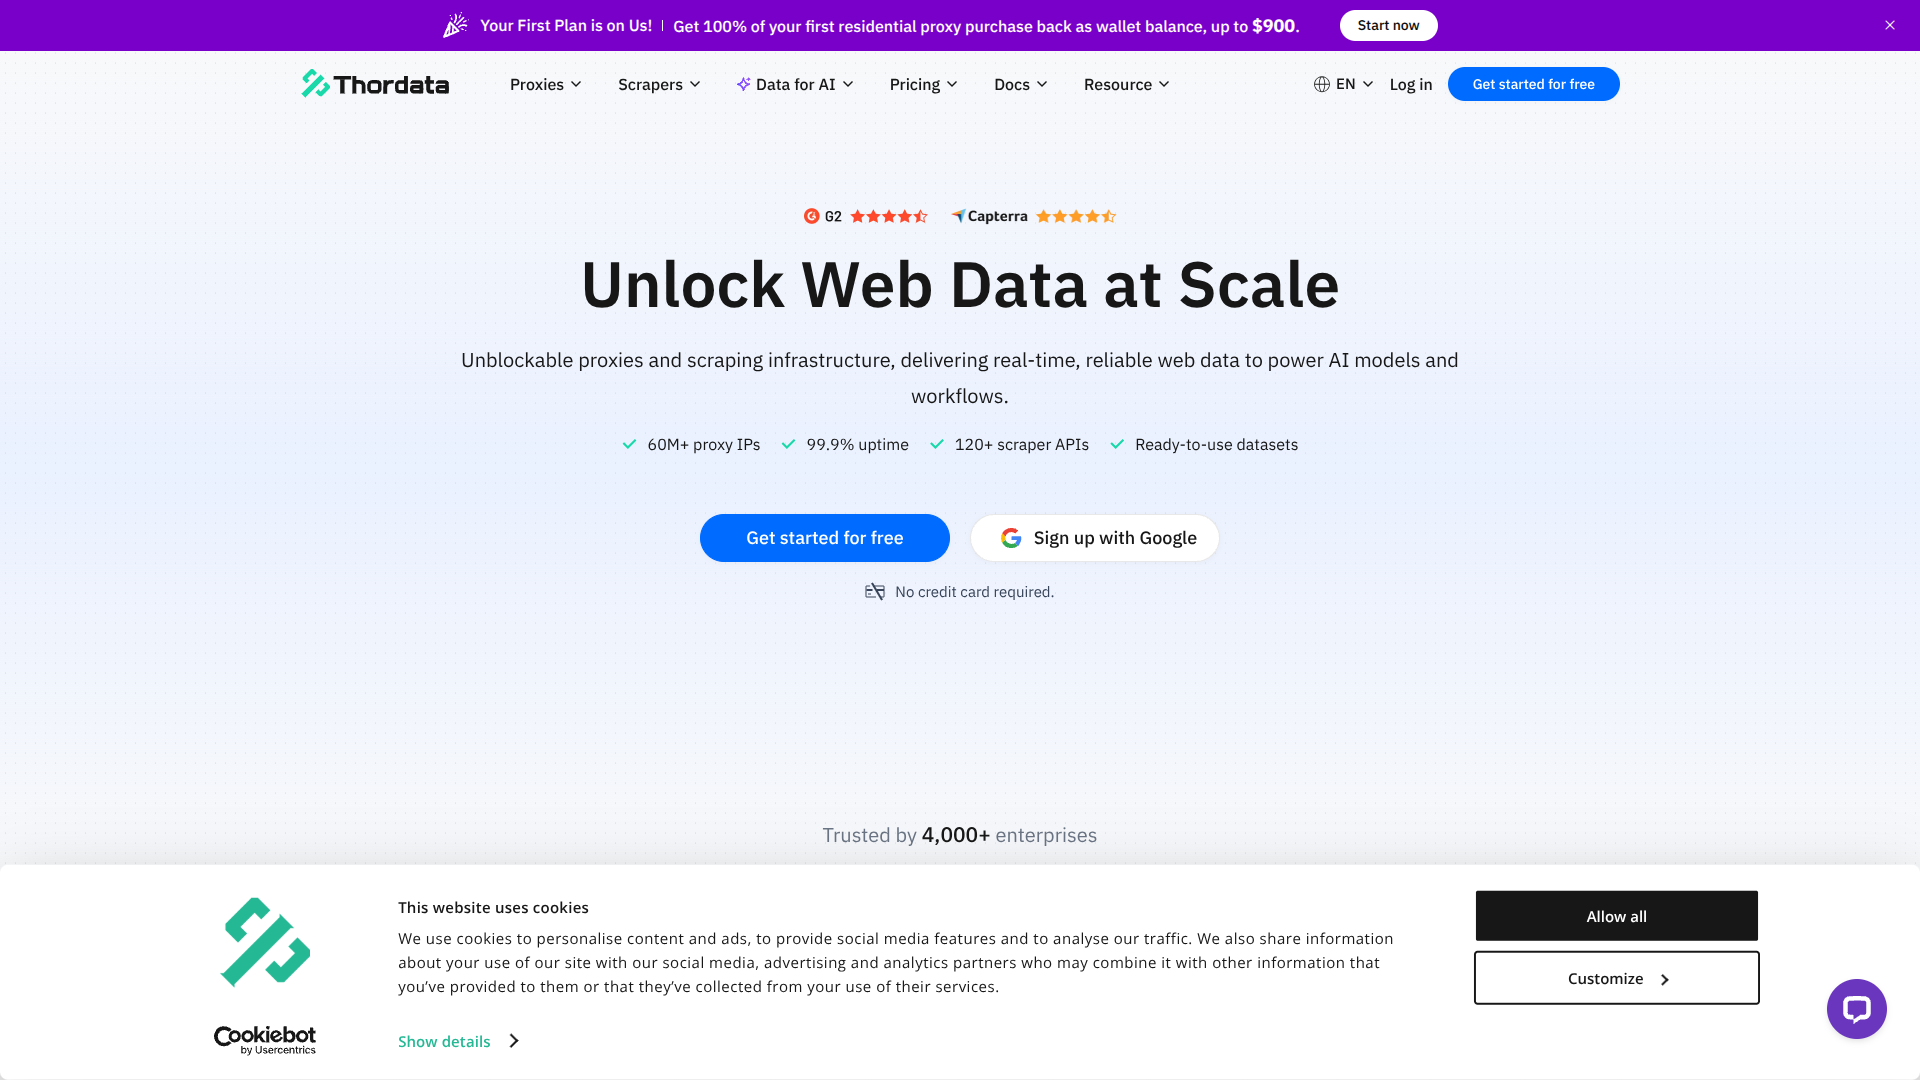Click the globe icon before EN

(1322, 84)
